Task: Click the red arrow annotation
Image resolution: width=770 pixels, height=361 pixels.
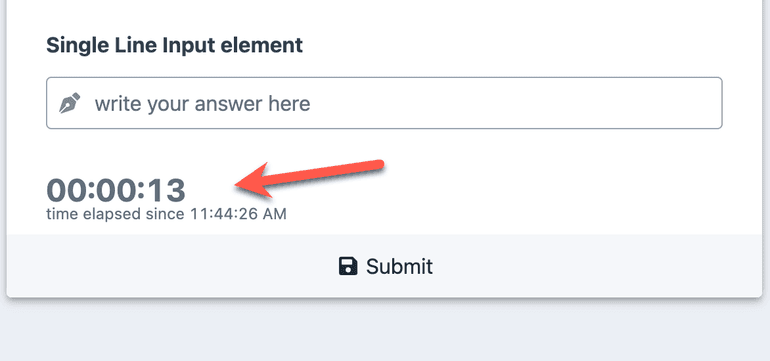Action: 309,179
